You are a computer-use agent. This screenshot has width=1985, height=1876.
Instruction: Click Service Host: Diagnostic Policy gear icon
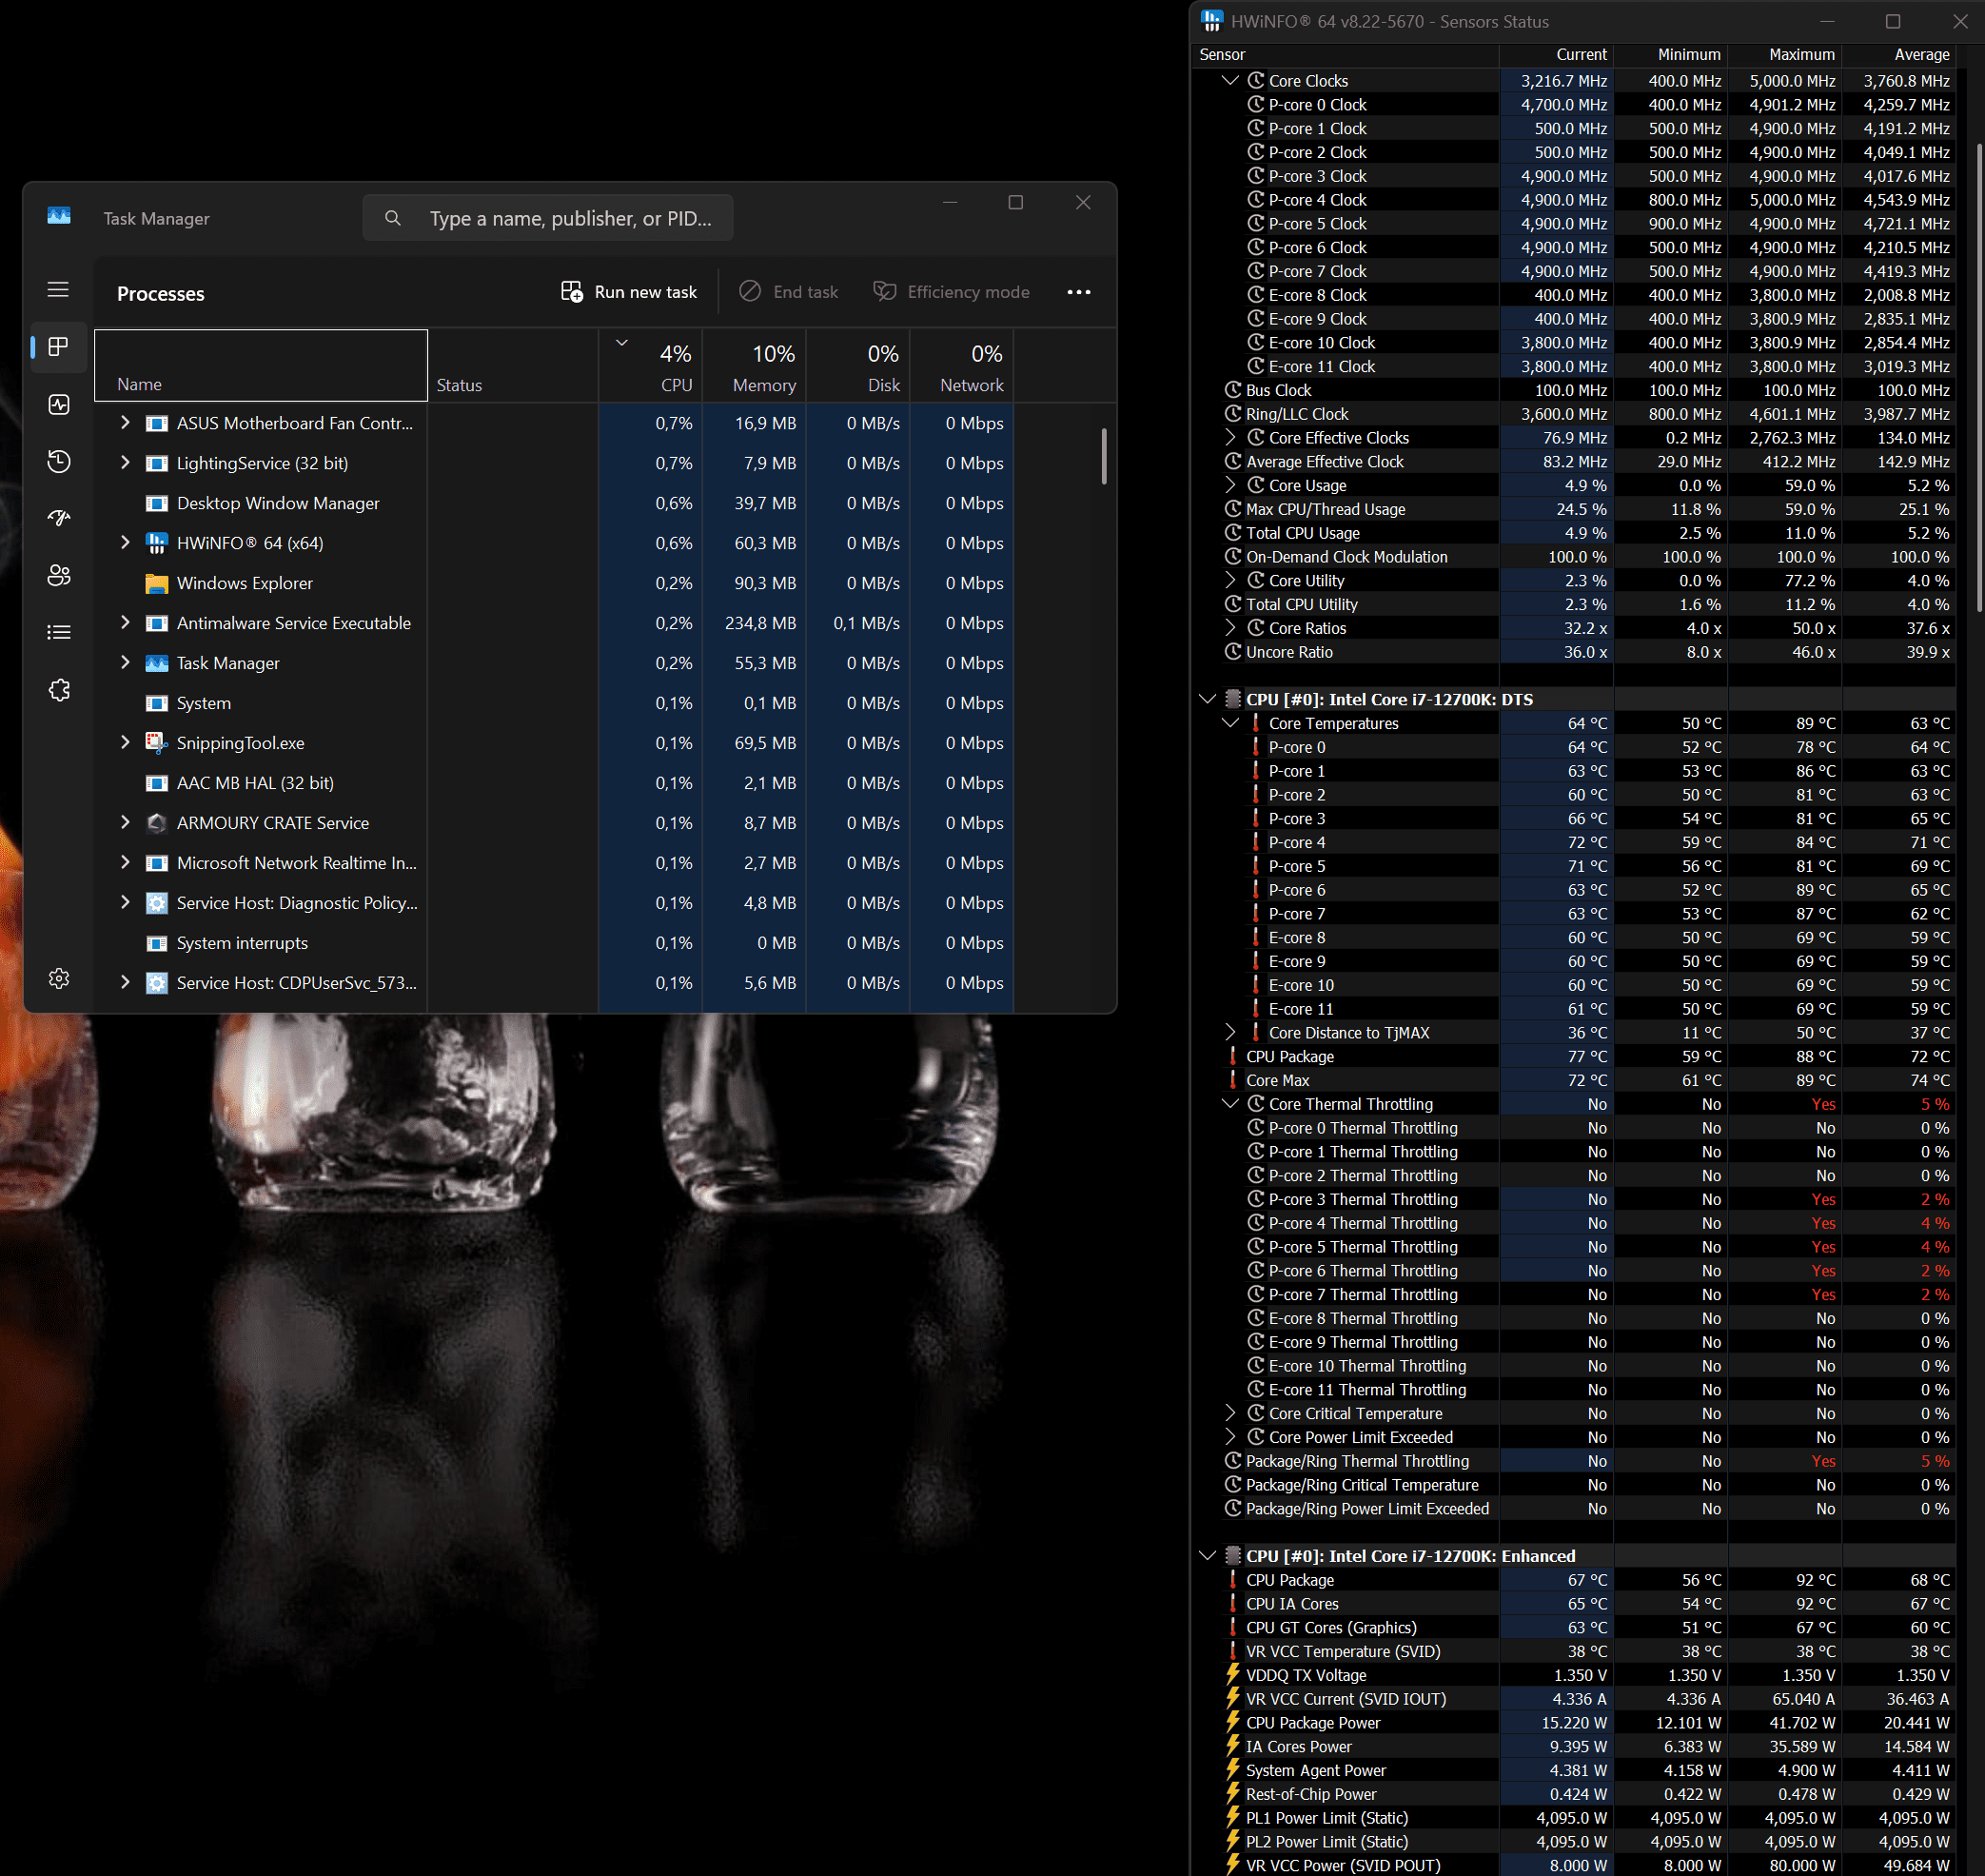(156, 903)
